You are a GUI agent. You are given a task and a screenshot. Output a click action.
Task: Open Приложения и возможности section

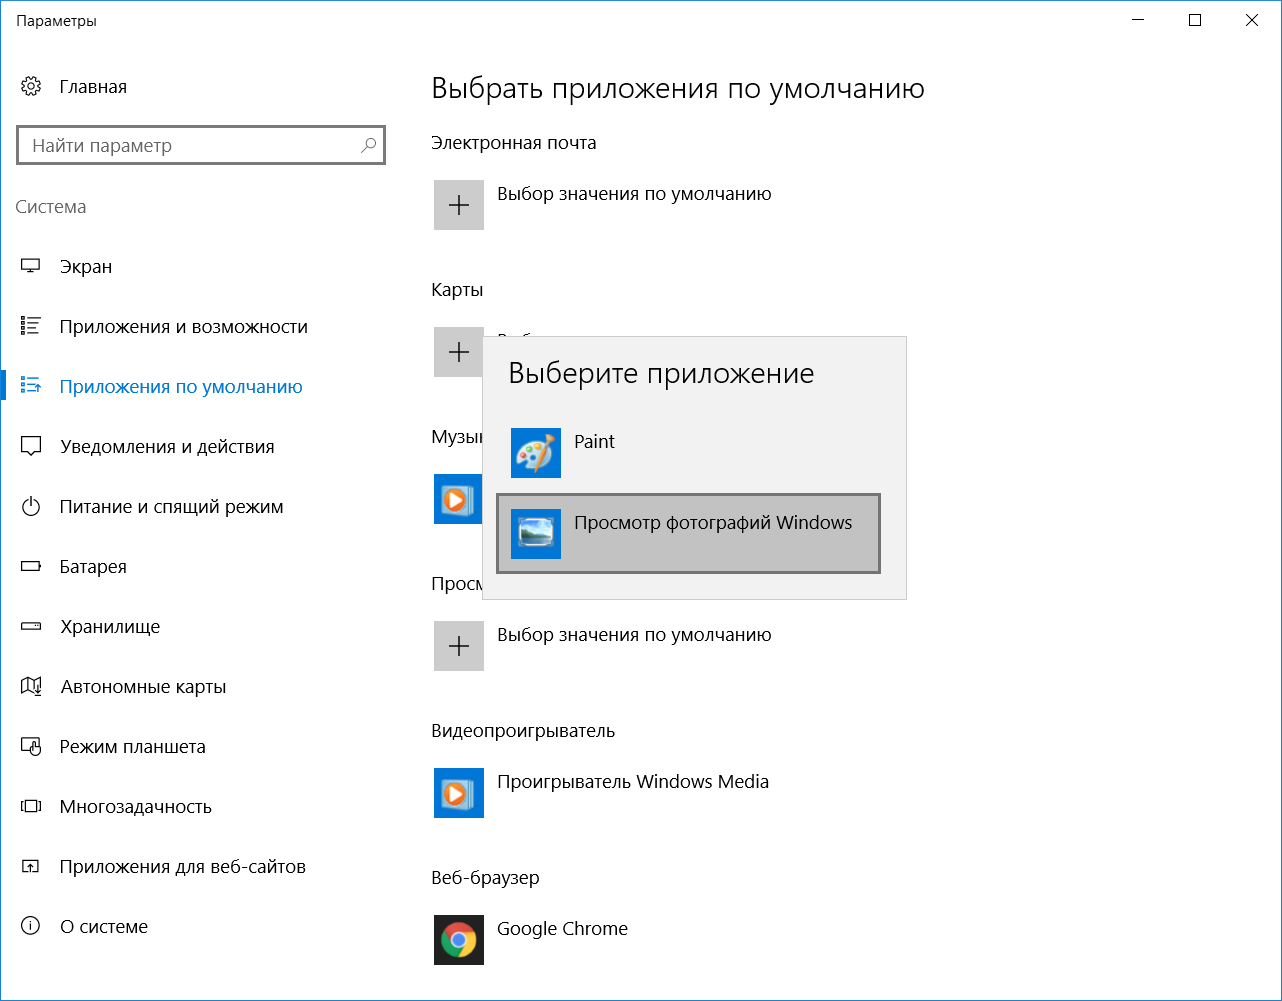(201, 327)
